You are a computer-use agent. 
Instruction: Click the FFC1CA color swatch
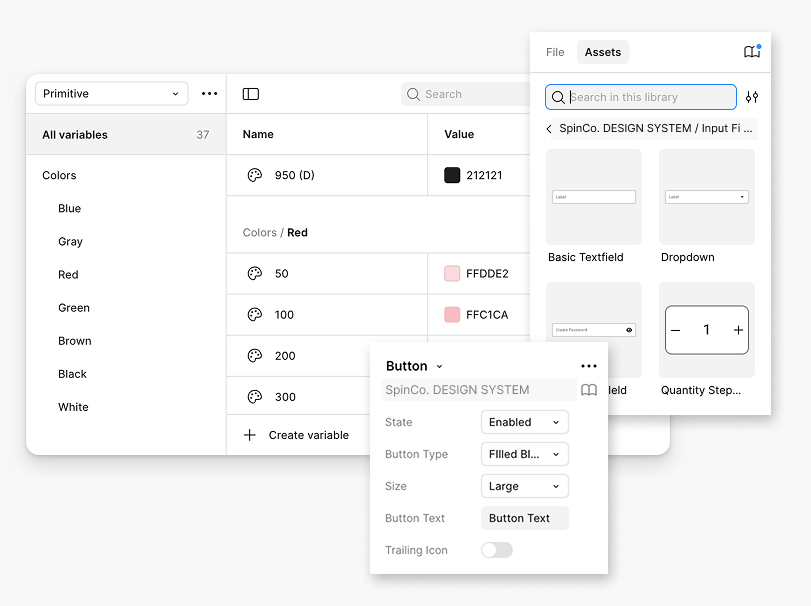click(452, 315)
